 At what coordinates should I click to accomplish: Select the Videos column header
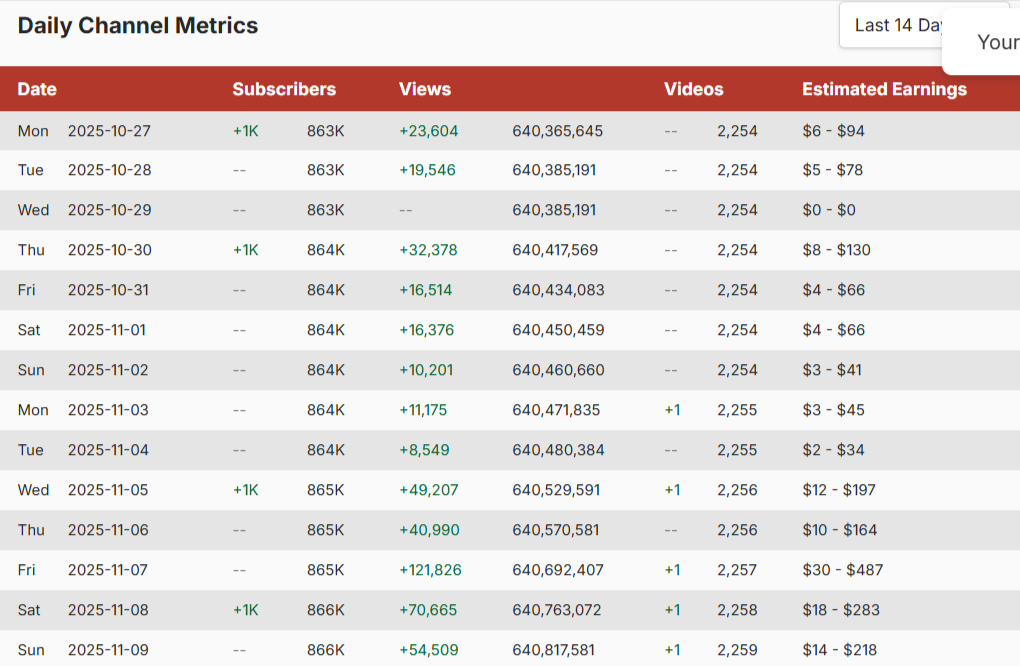(x=693, y=89)
